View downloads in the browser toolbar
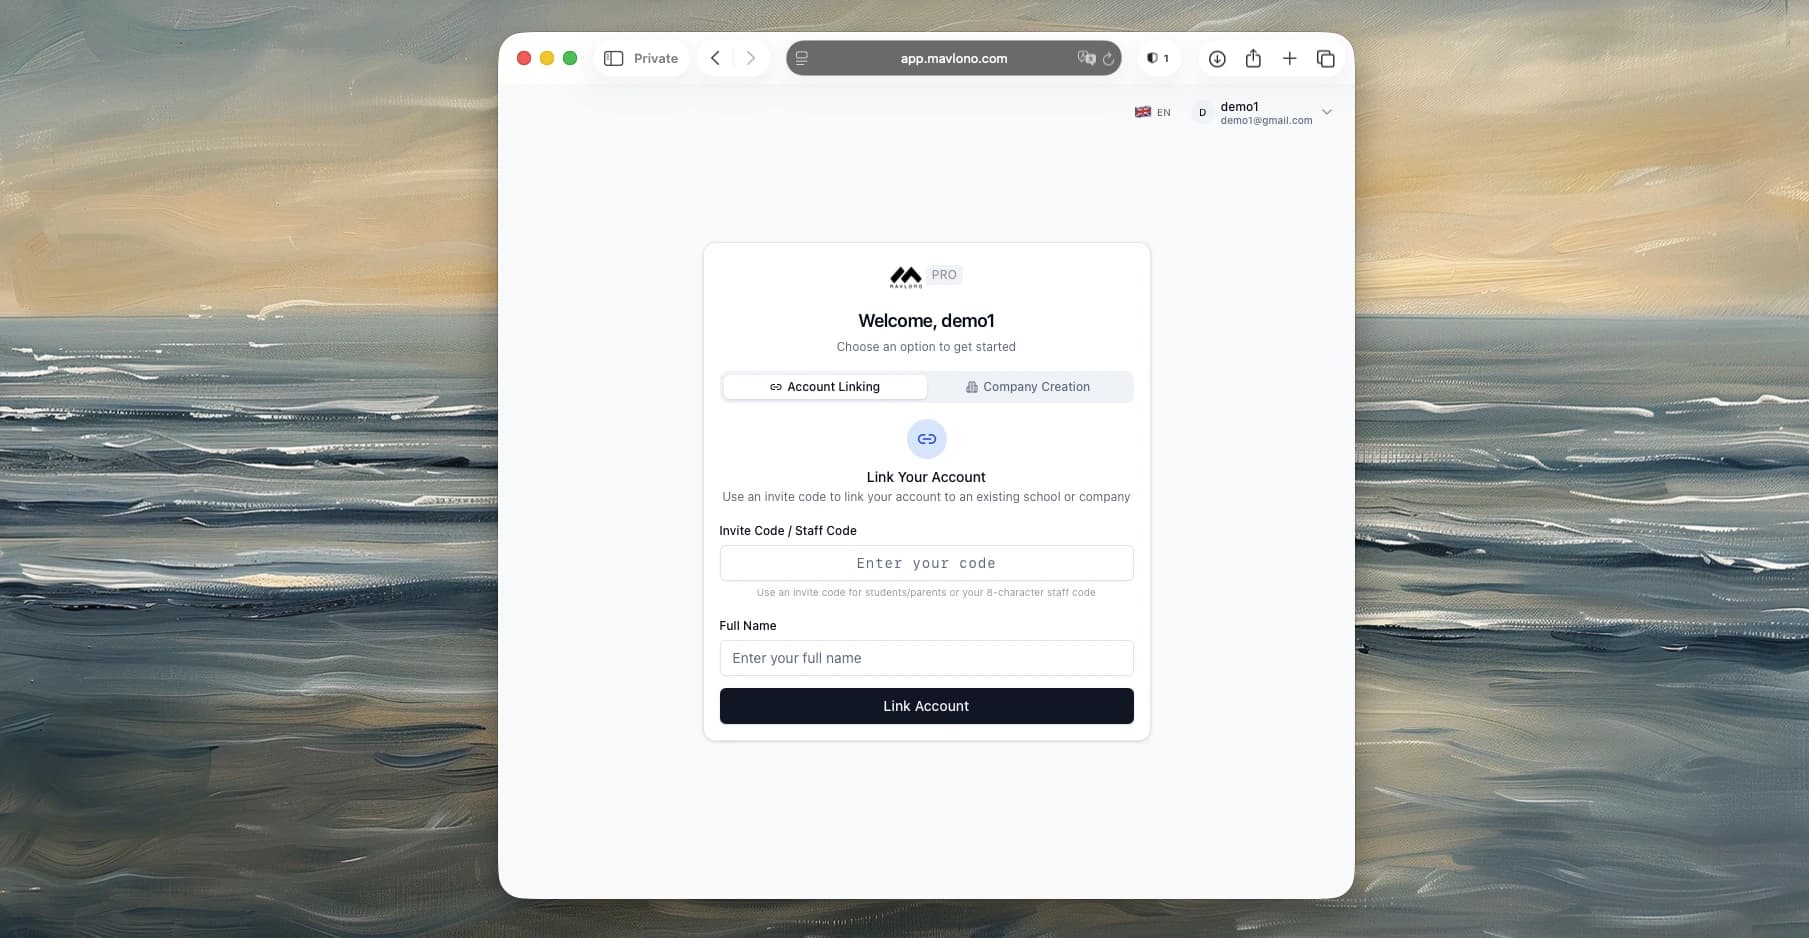This screenshot has height=938, width=1809. point(1217,58)
